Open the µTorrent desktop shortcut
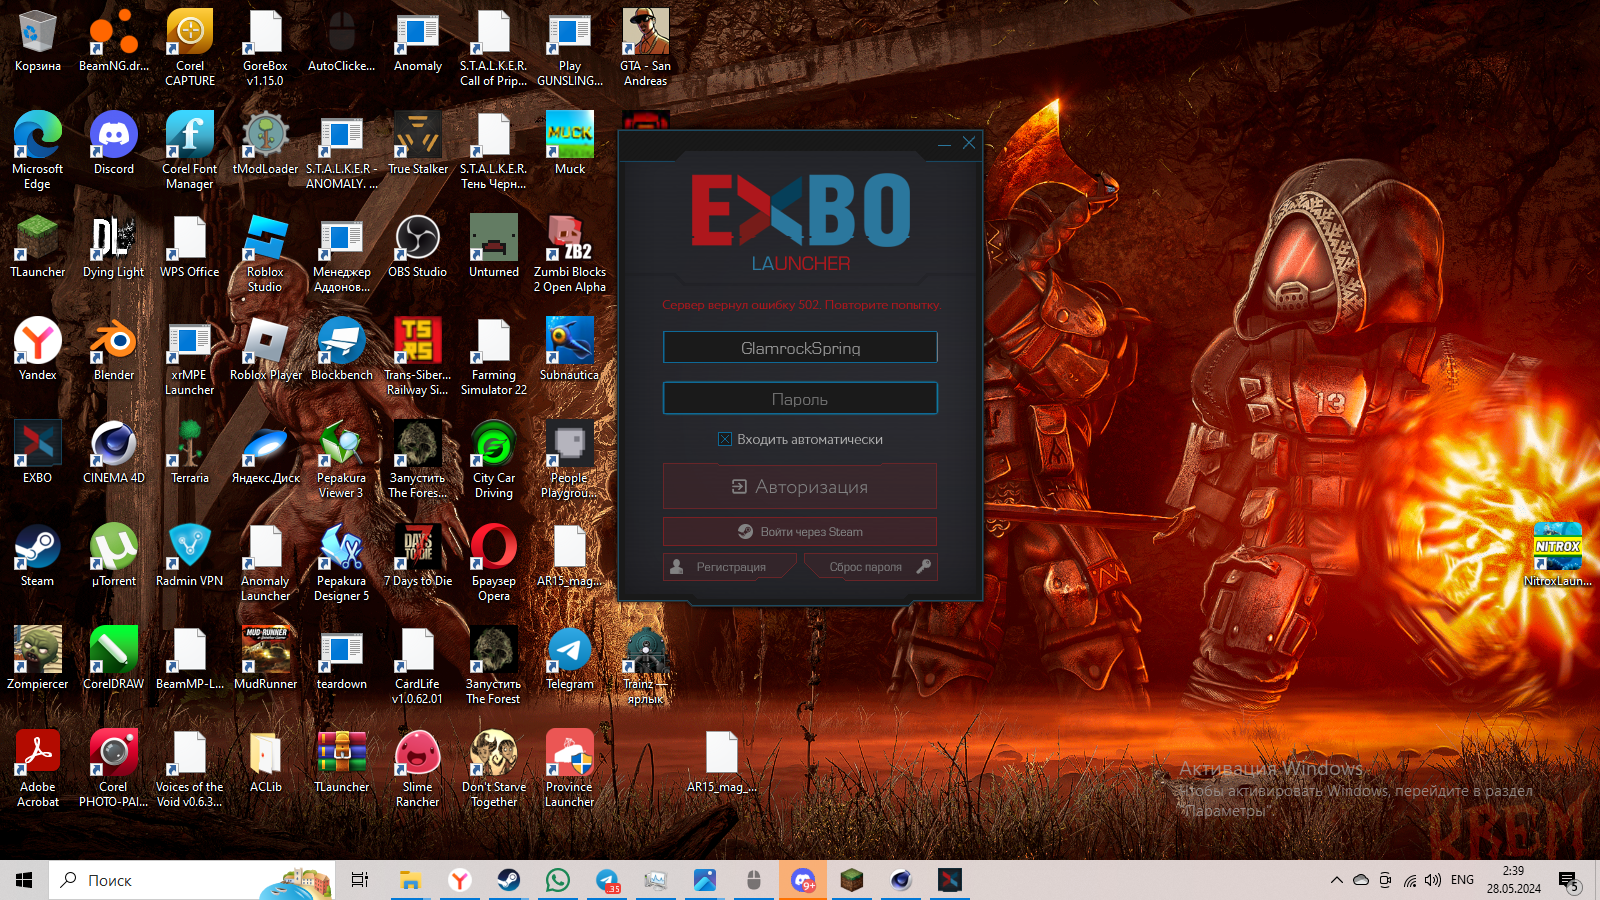 coord(114,557)
